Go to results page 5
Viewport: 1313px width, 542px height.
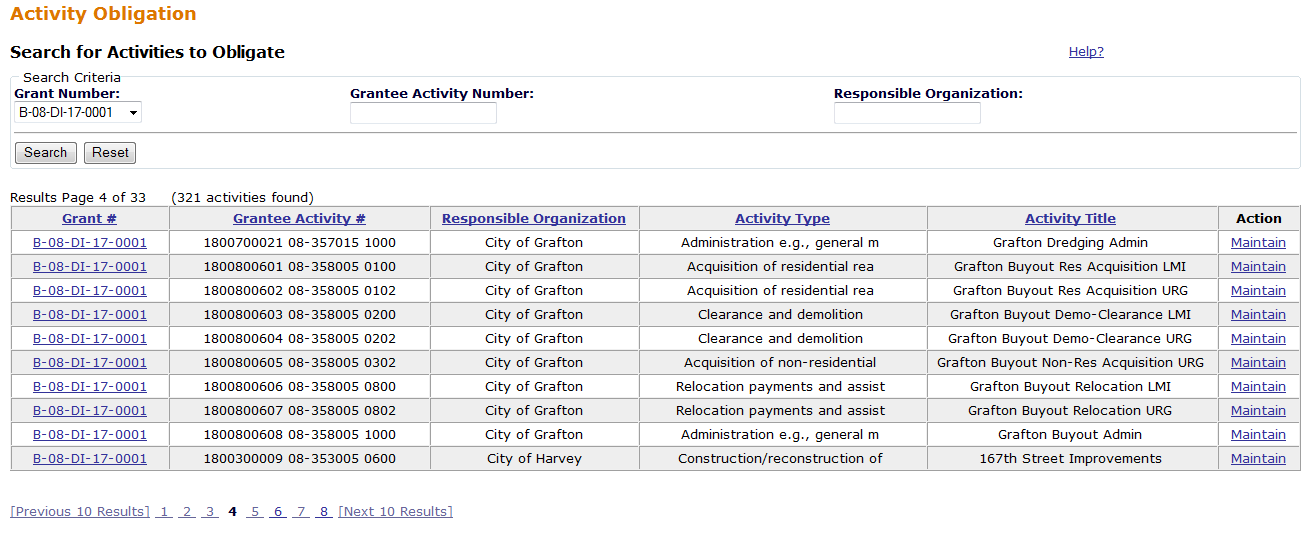point(255,512)
